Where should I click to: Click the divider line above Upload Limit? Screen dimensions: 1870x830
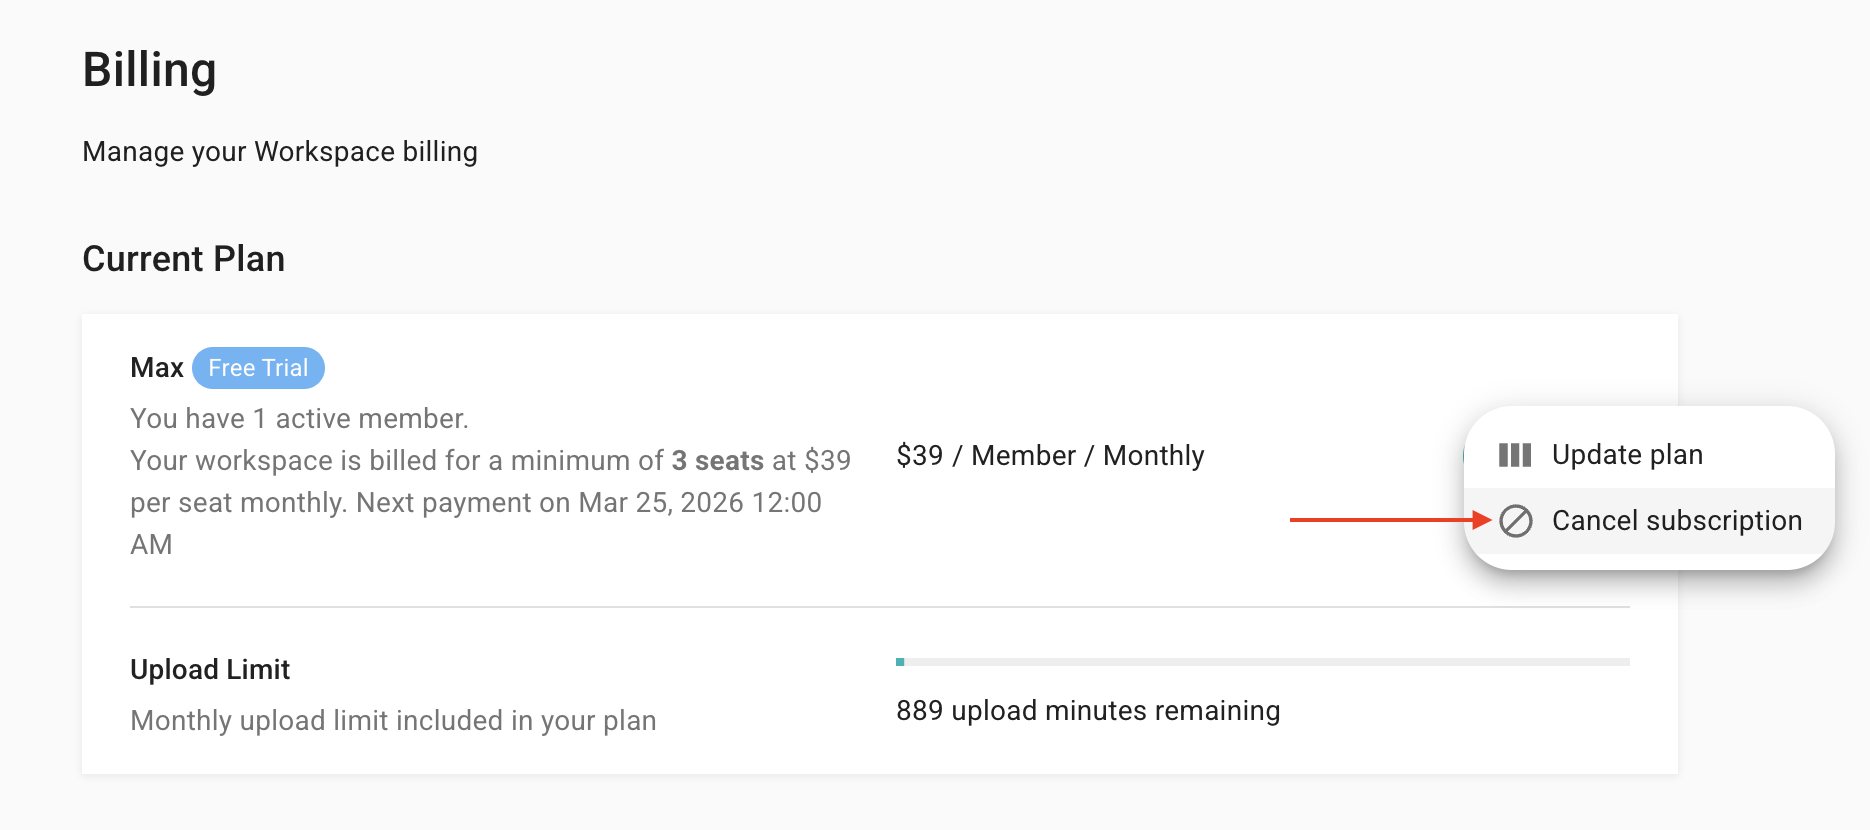pos(879,607)
